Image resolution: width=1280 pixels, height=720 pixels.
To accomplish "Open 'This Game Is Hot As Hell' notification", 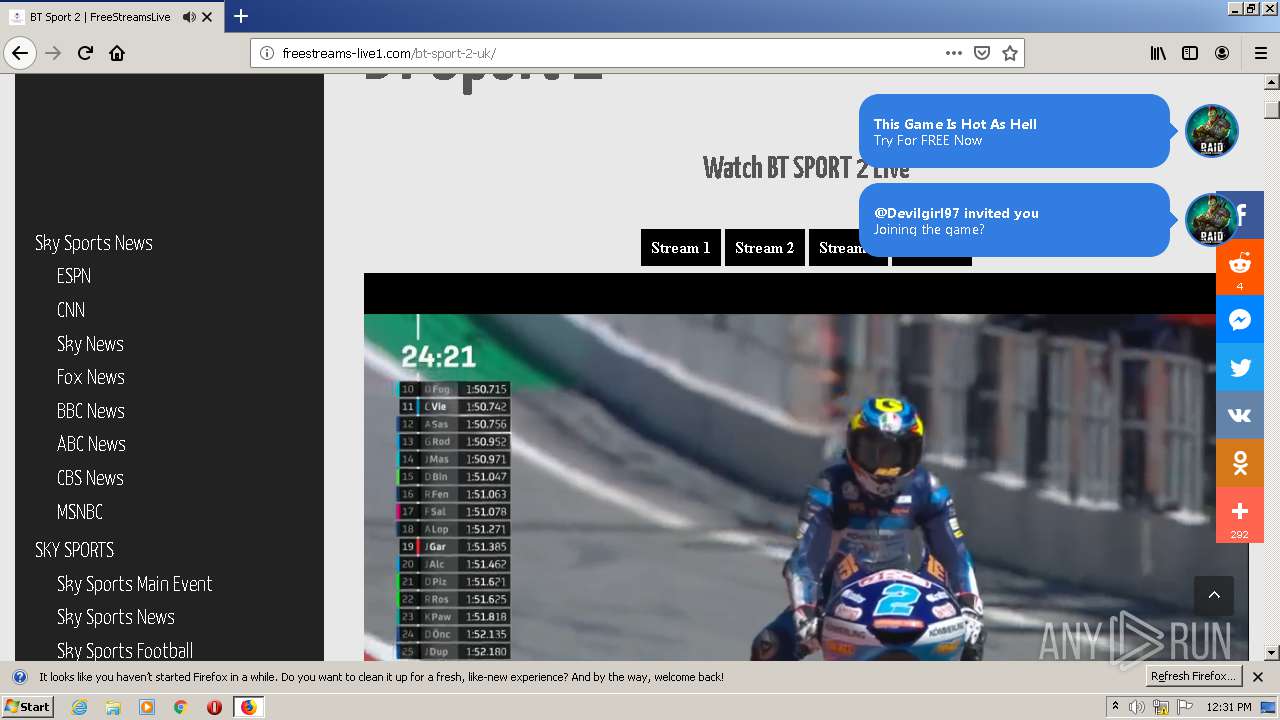I will click(x=1014, y=131).
